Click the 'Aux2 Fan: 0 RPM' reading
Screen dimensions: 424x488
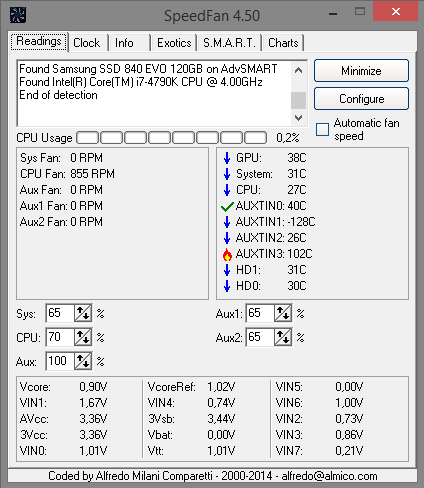(x=61, y=222)
